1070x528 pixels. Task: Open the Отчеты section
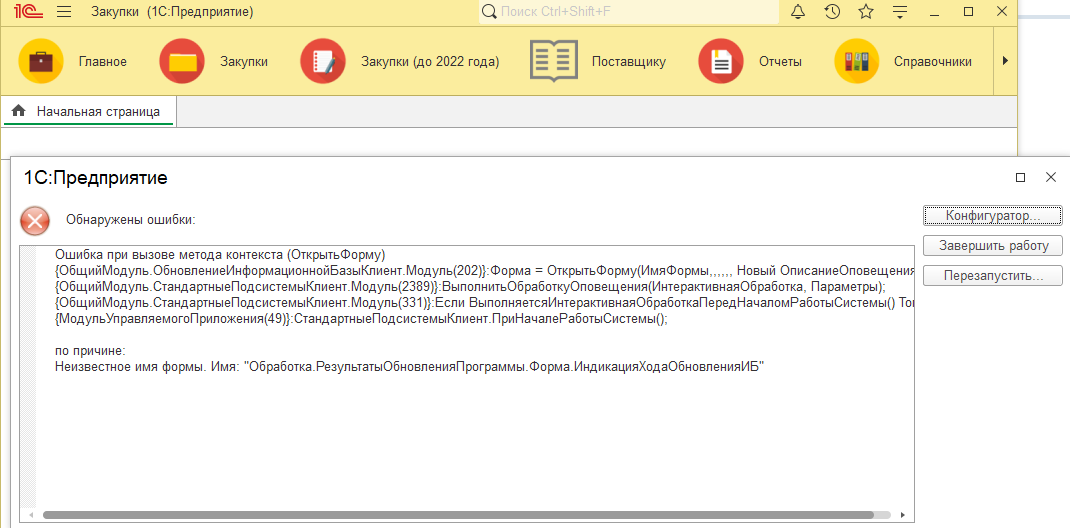[780, 61]
